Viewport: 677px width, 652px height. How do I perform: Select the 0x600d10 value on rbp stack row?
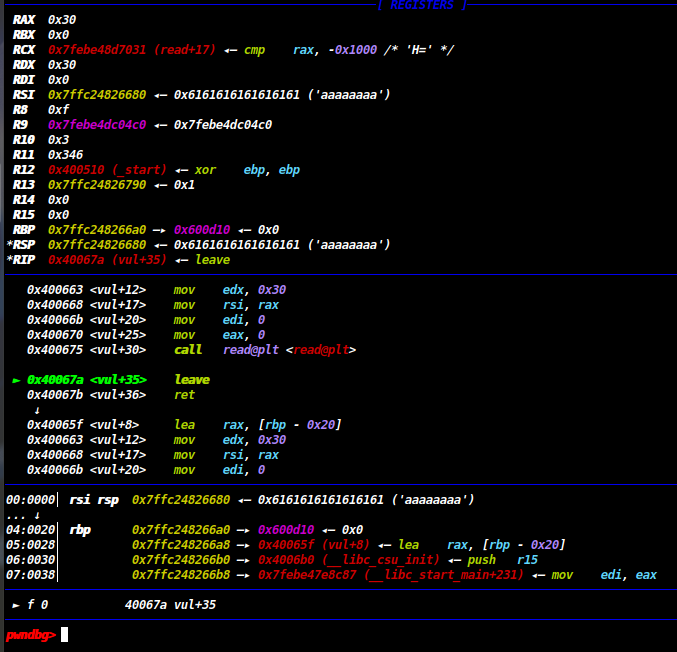tap(286, 530)
